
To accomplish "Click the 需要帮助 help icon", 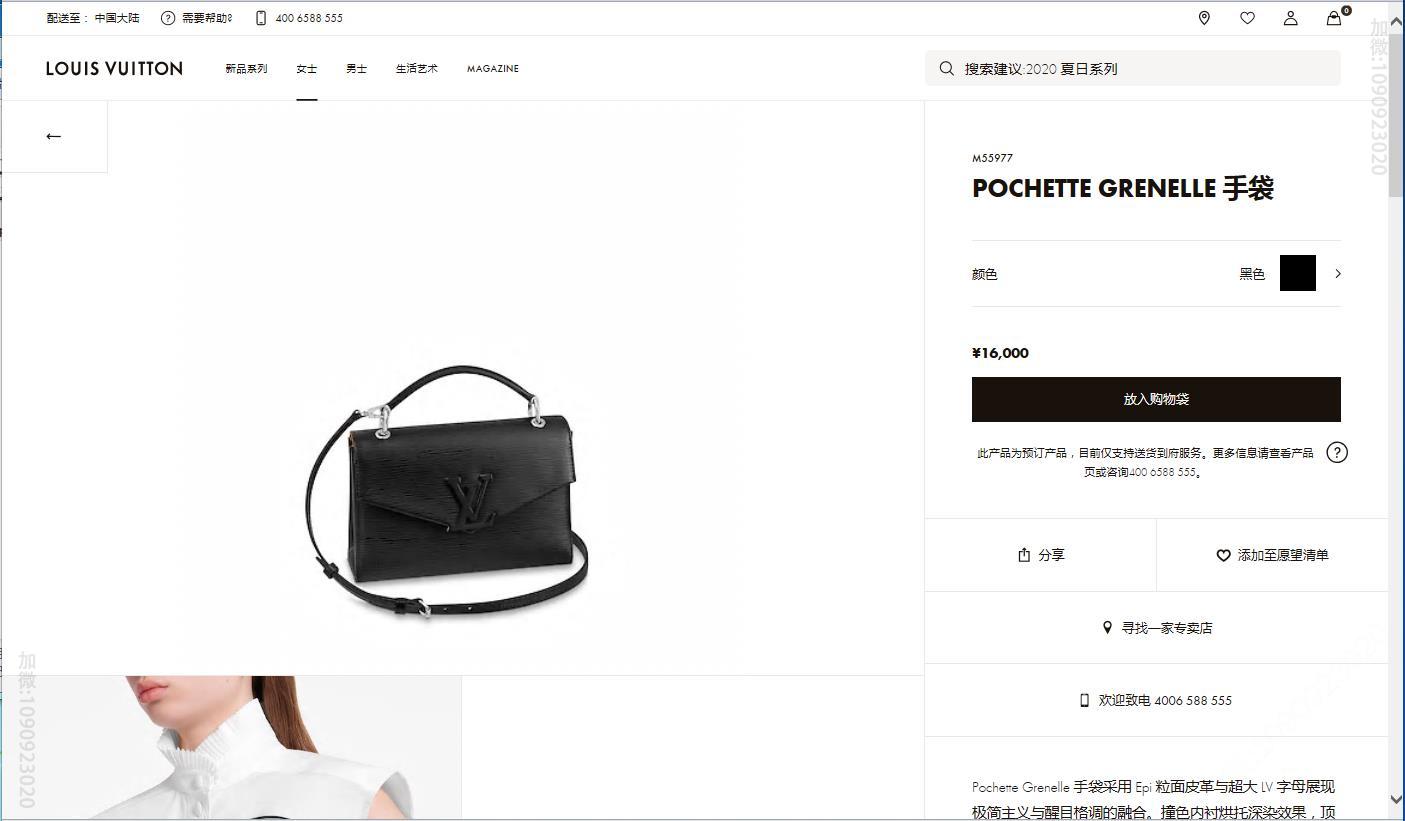I will pyautogui.click(x=167, y=18).
